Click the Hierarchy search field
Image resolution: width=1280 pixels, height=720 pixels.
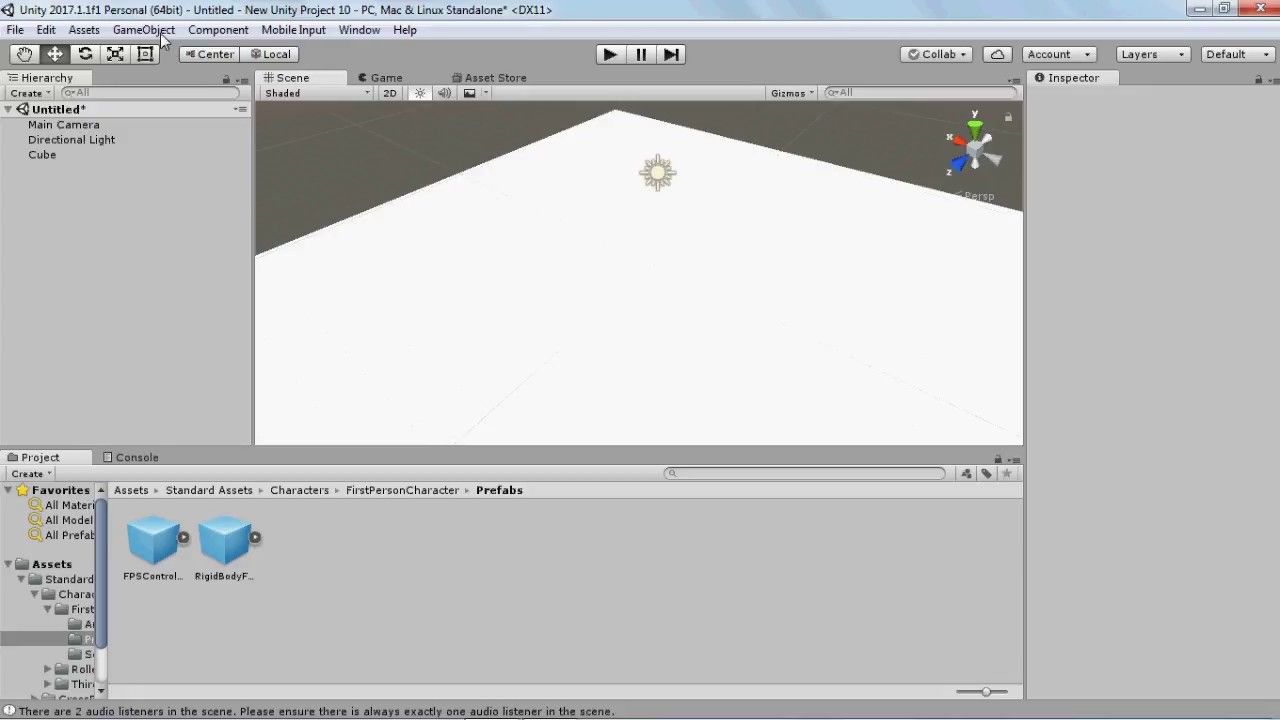click(151, 93)
